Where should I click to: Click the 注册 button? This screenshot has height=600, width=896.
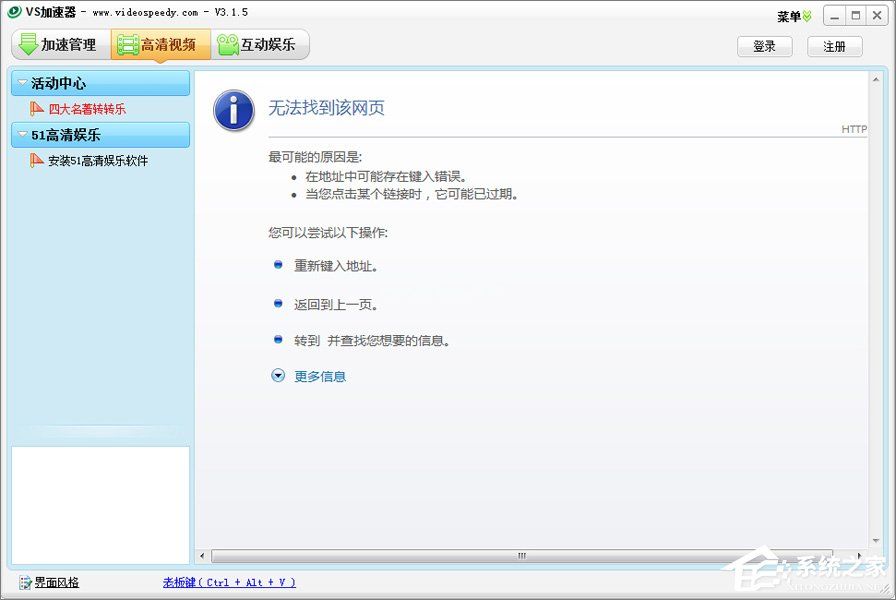[836, 46]
